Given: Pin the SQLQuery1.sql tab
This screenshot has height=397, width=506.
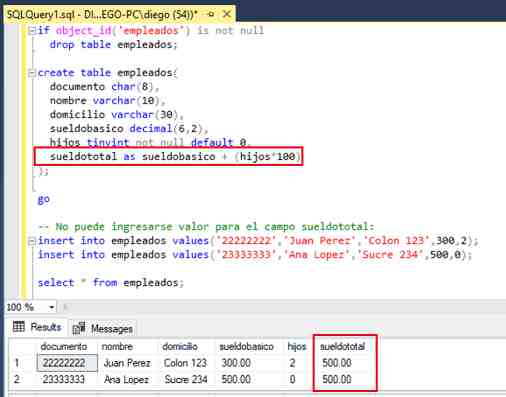Looking at the screenshot, I should pyautogui.click(x=211, y=14).
